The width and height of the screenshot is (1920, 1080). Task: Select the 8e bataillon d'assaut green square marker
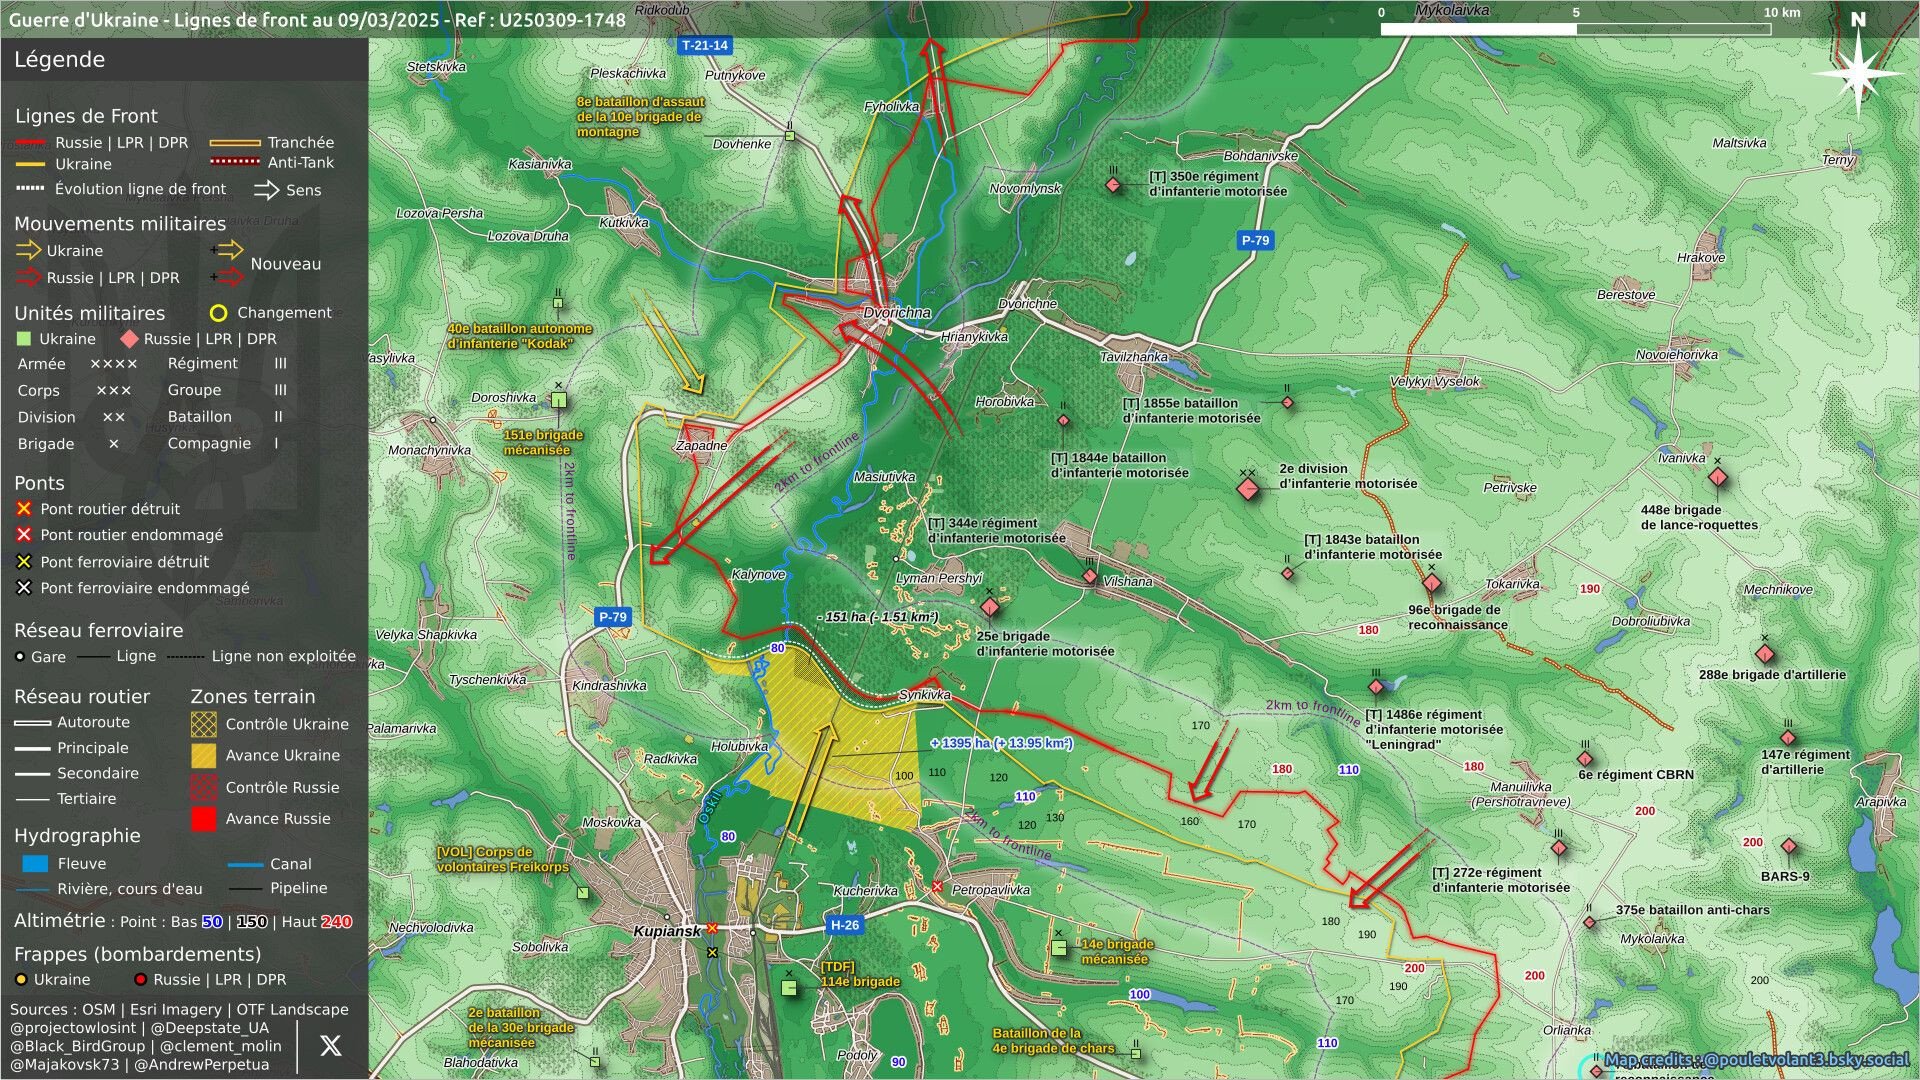(x=790, y=136)
